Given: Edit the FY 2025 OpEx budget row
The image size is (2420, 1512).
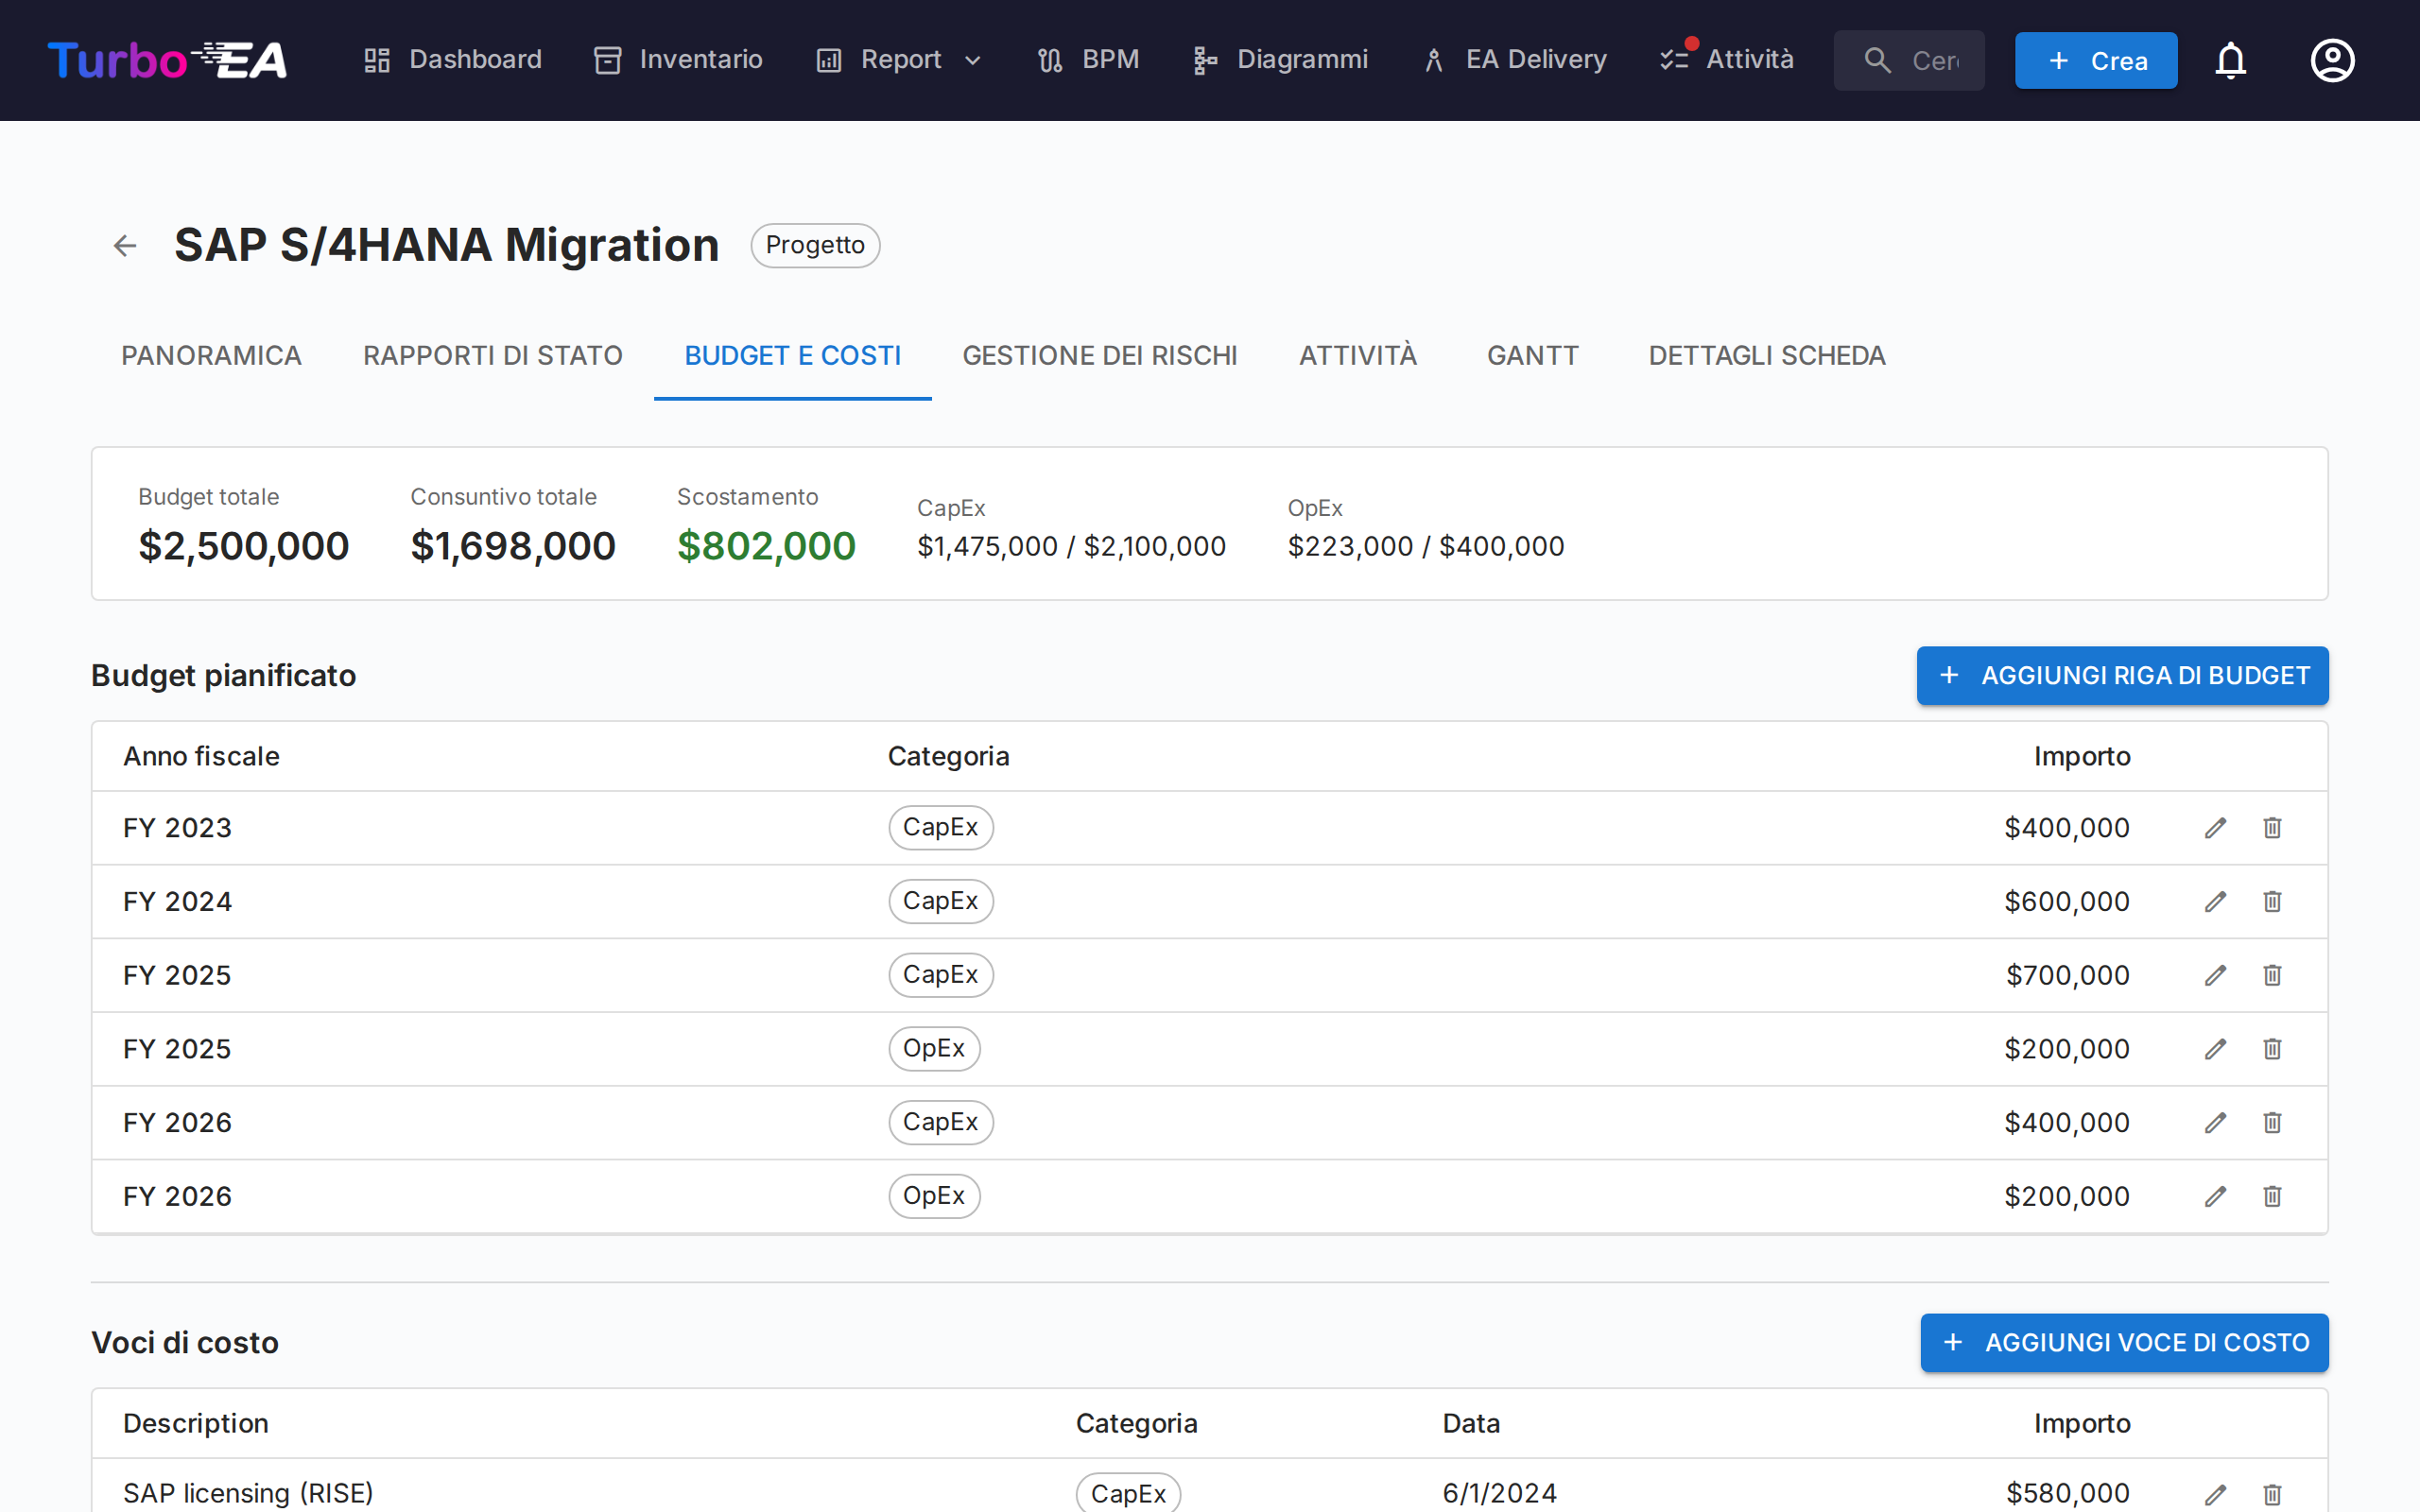Looking at the screenshot, I should point(2215,1049).
